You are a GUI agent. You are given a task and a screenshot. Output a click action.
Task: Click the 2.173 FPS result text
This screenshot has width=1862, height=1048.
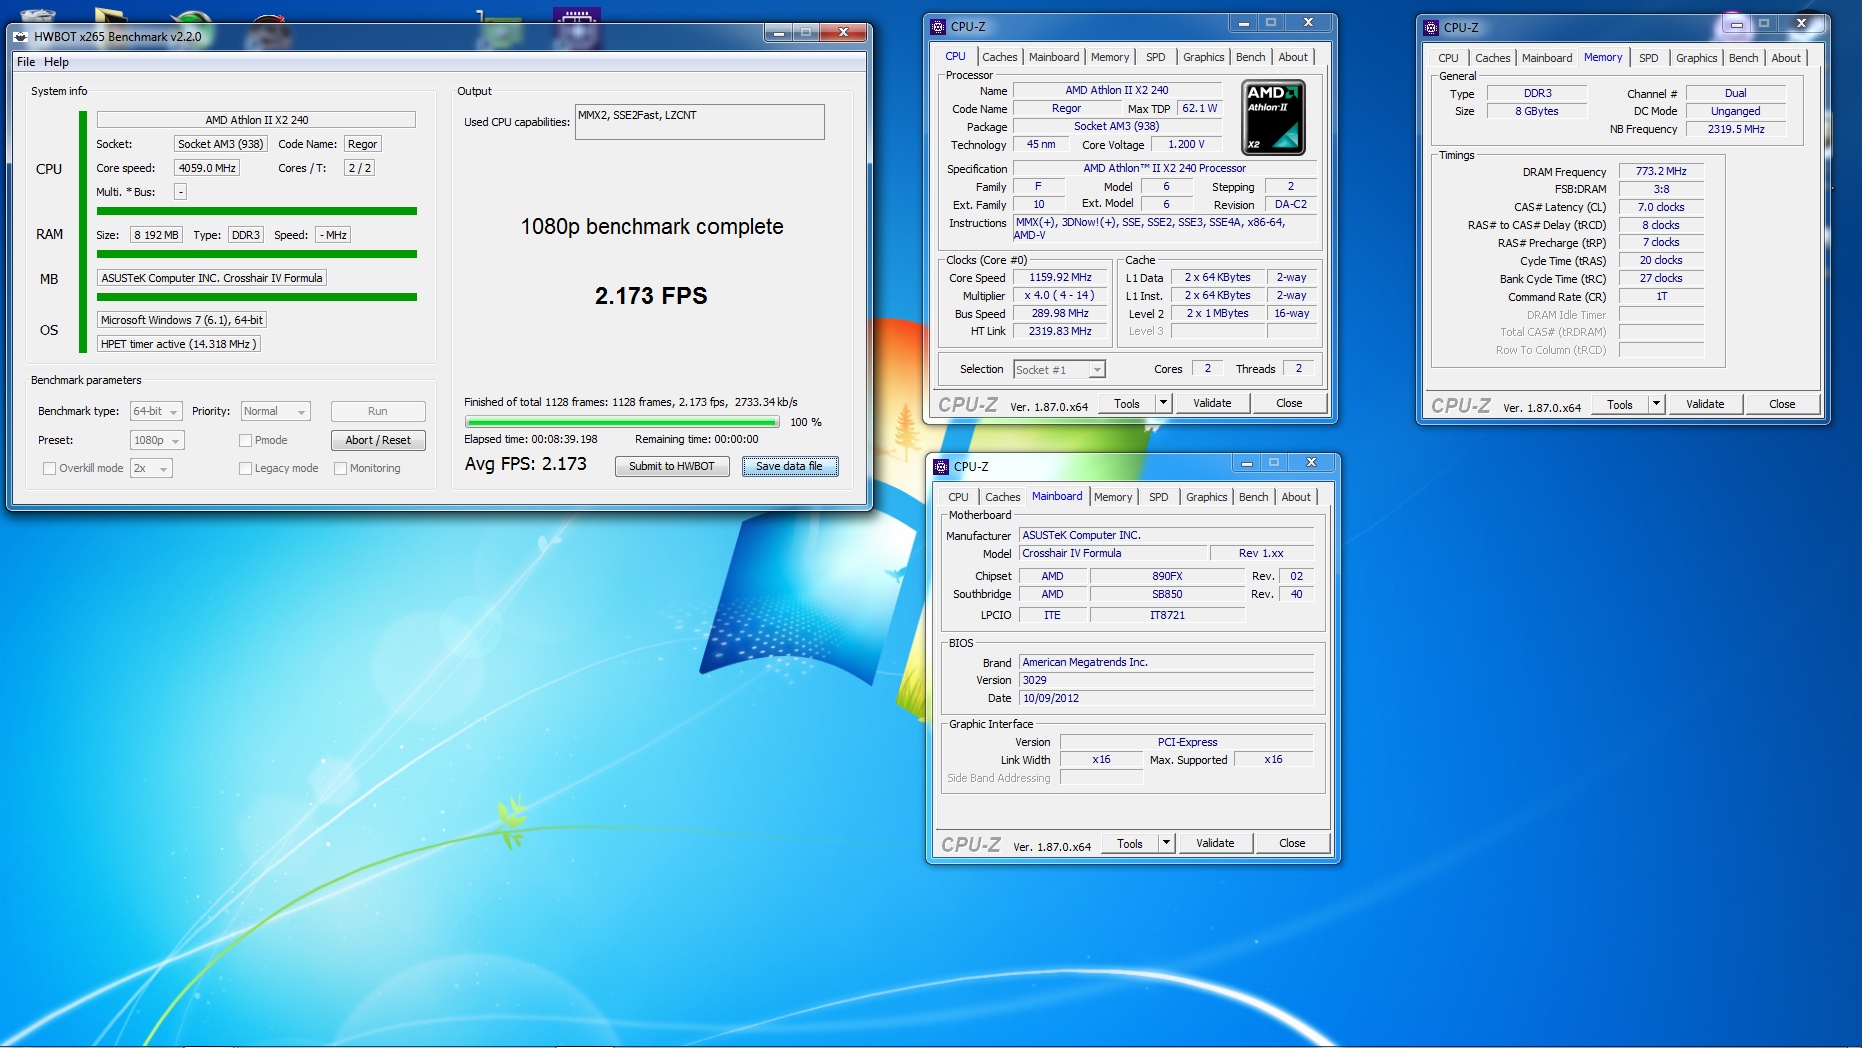pyautogui.click(x=651, y=296)
